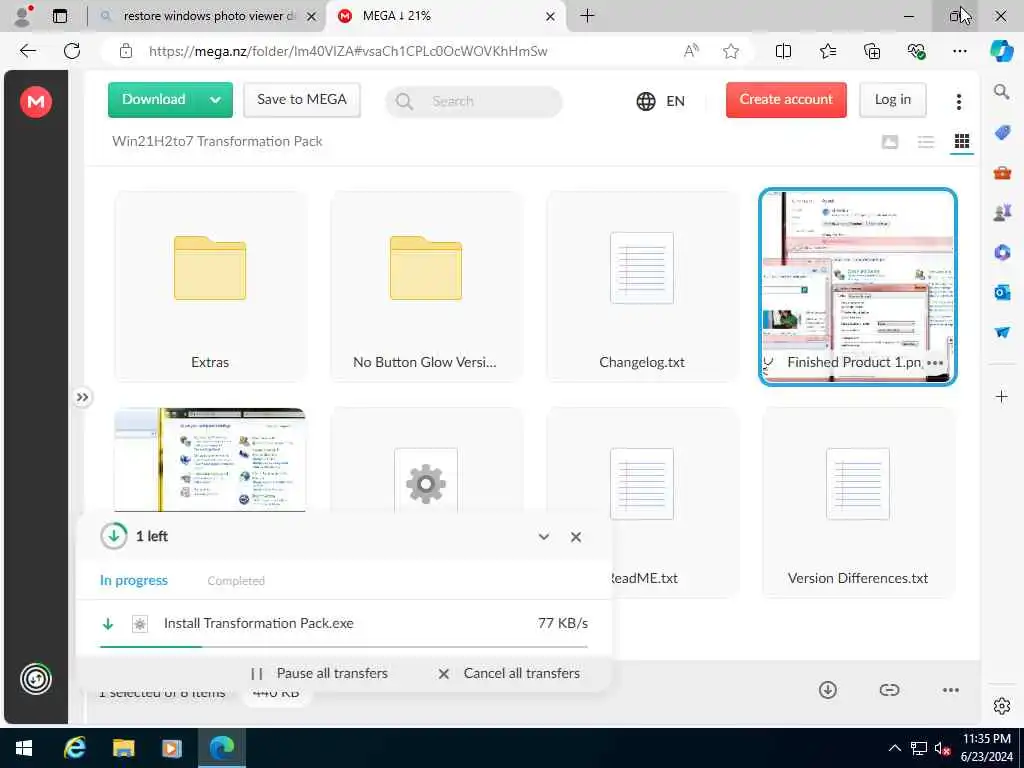The height and width of the screenshot is (768, 1024).
Task: Open Copilot in Edge sidebar
Action: point(1001,51)
